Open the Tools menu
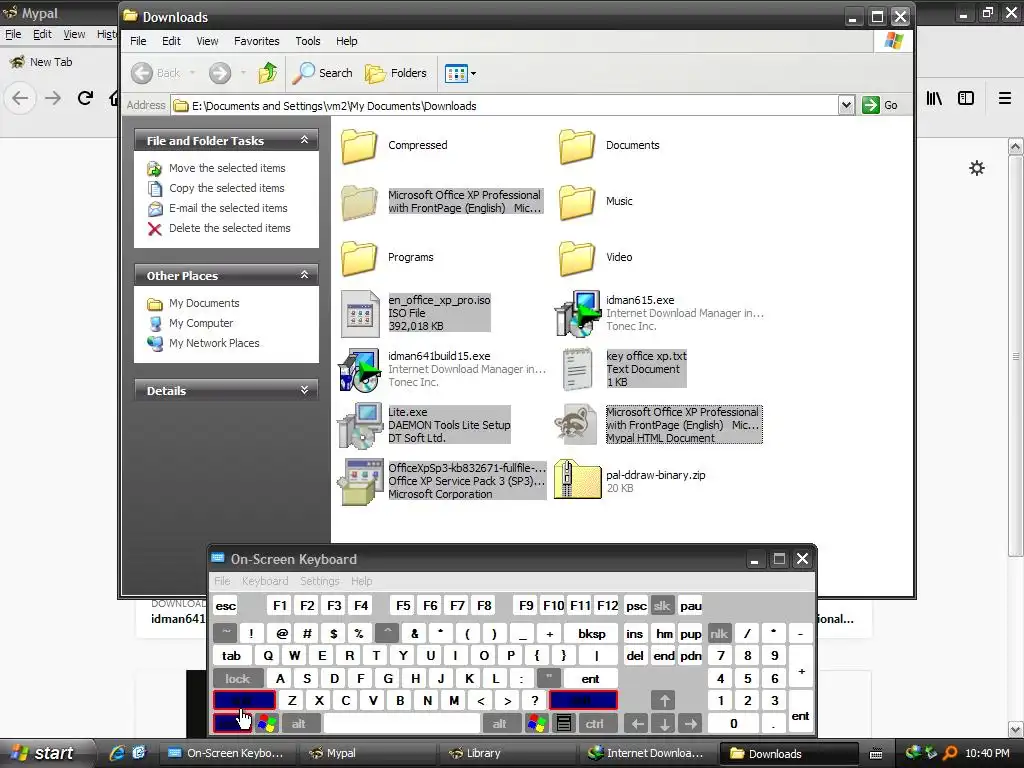The height and width of the screenshot is (768, 1024). tap(308, 41)
